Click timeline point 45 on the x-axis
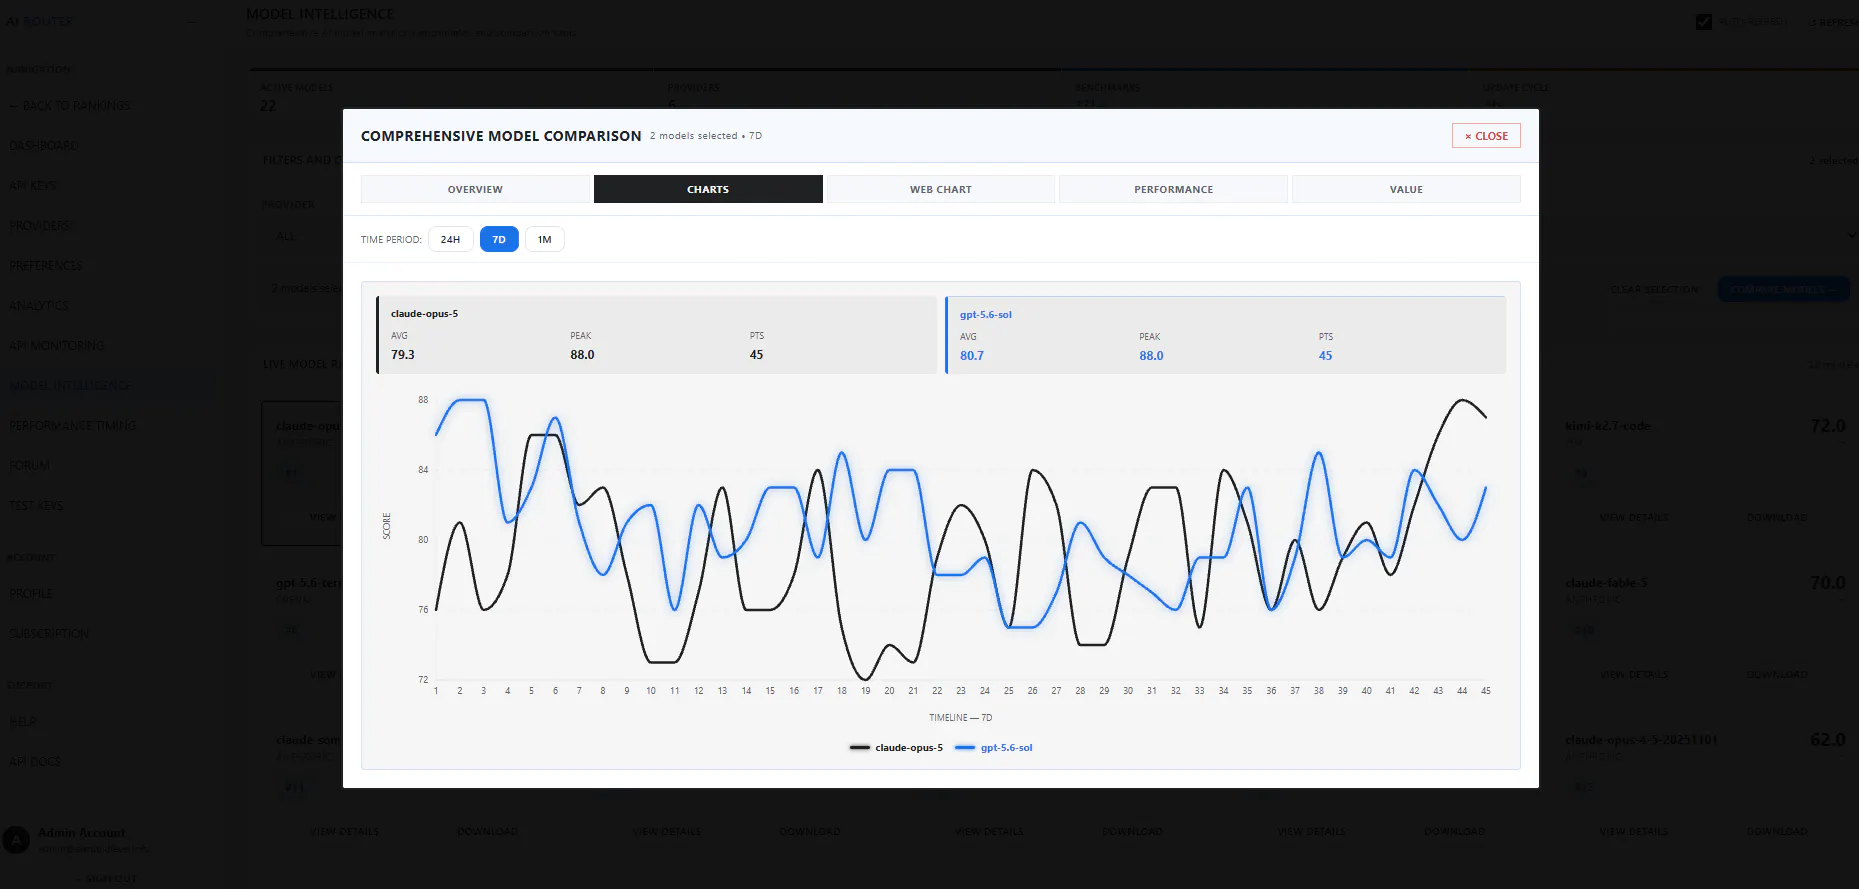This screenshot has height=889, width=1859. click(1486, 691)
